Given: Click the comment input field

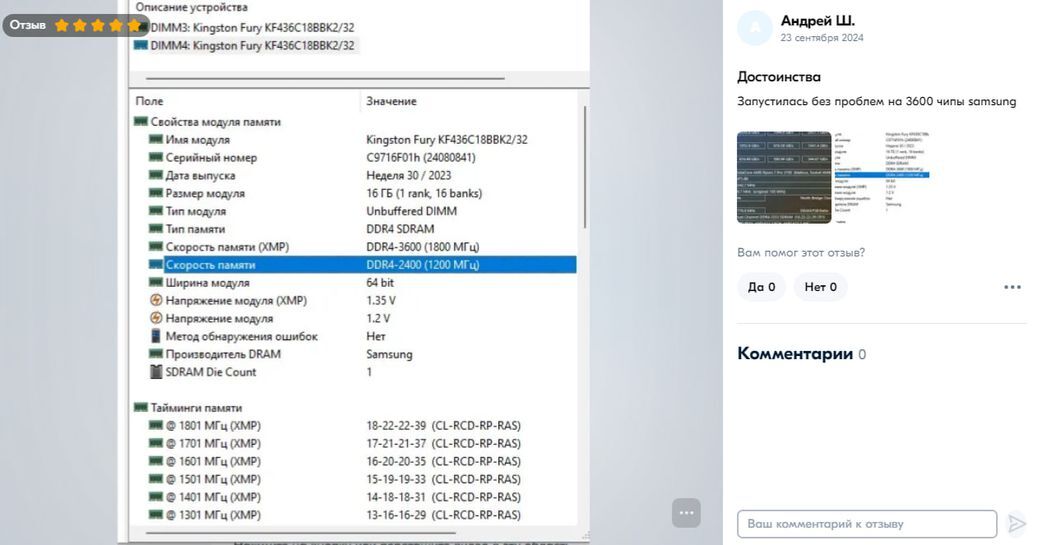Looking at the screenshot, I should [866, 524].
